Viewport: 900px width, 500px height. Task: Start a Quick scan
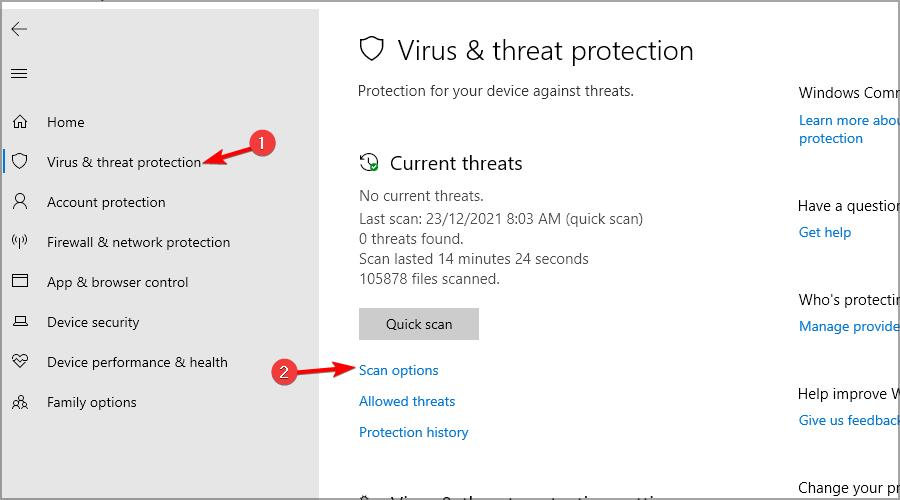click(x=419, y=324)
